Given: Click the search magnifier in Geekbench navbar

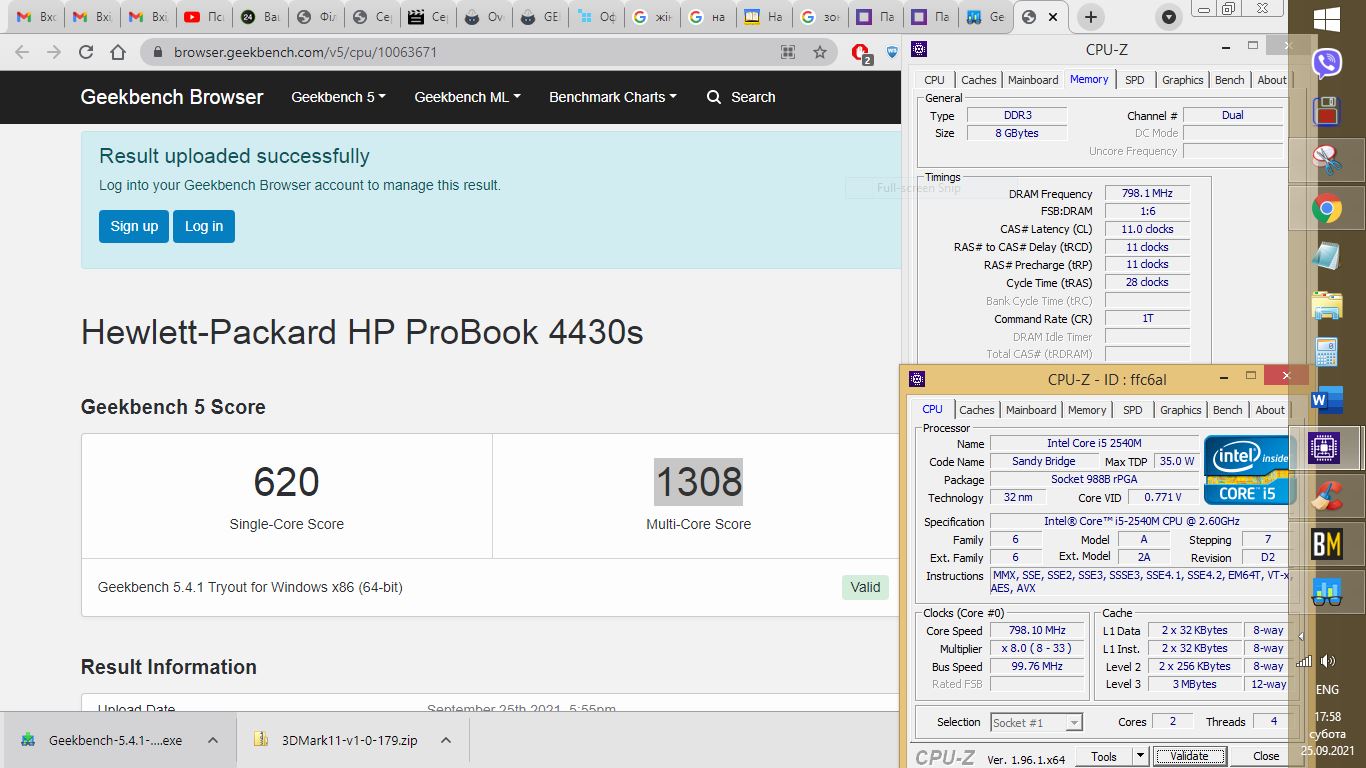Looking at the screenshot, I should point(714,97).
